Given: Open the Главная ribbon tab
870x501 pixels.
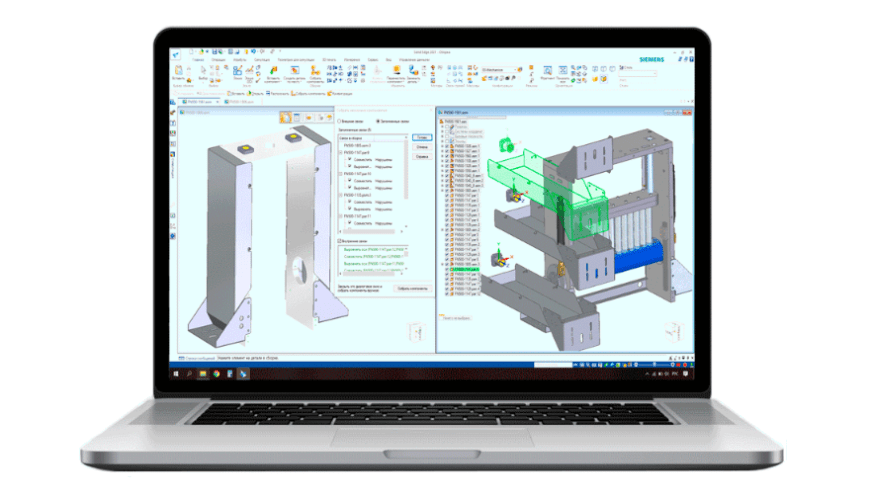Looking at the screenshot, I should point(198,60).
